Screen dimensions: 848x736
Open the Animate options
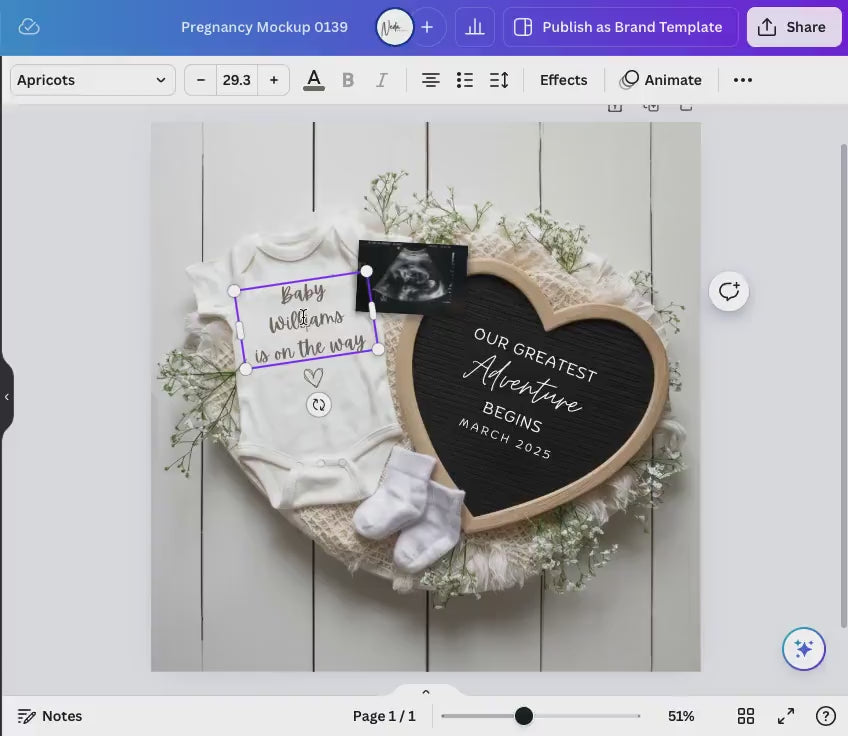pyautogui.click(x=661, y=80)
